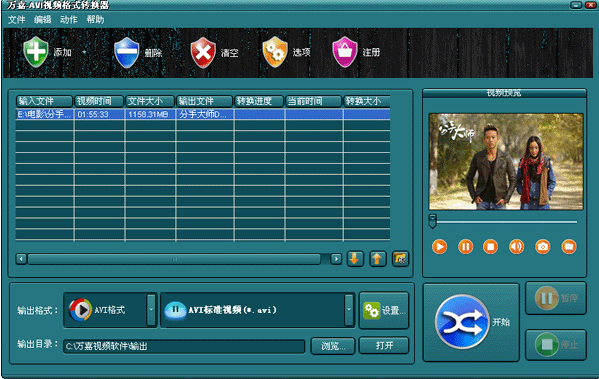
Task: Click the 当前时间 column header
Action: [x=313, y=101]
